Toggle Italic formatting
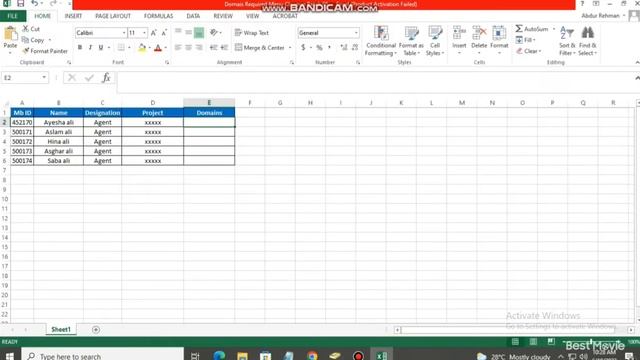 click(90, 48)
